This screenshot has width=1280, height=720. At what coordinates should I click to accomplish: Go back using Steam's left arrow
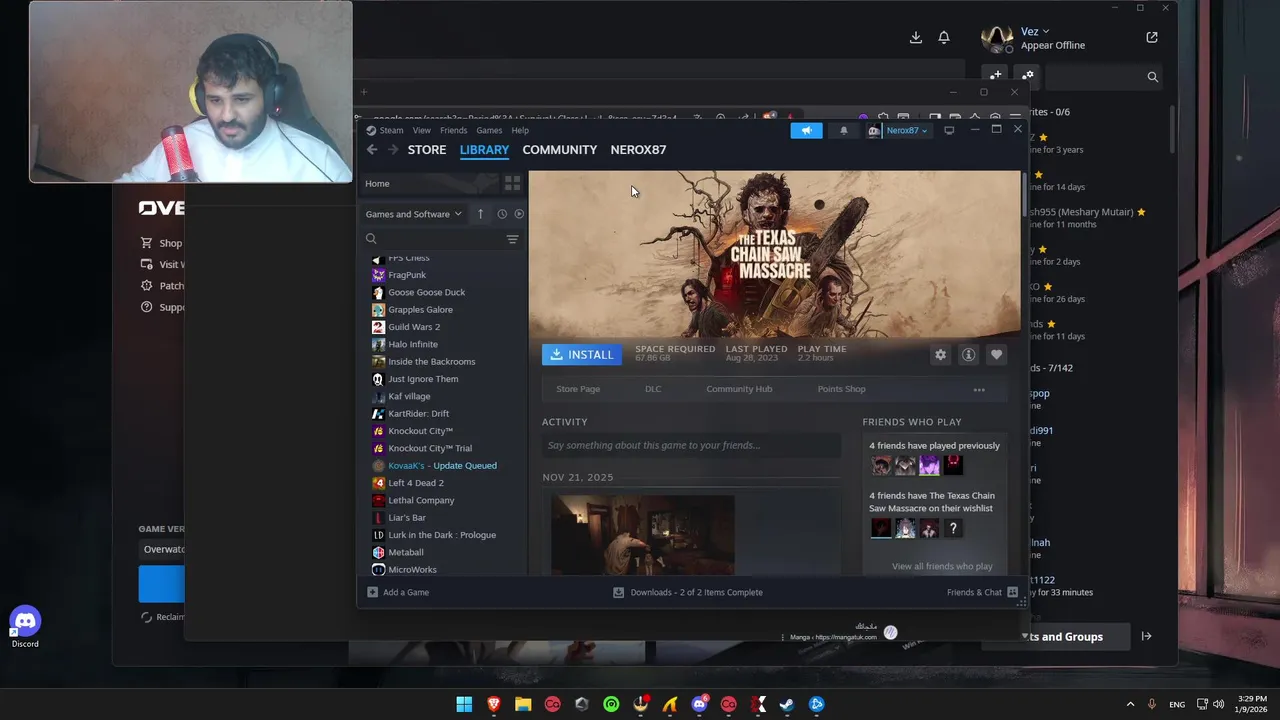[372, 149]
